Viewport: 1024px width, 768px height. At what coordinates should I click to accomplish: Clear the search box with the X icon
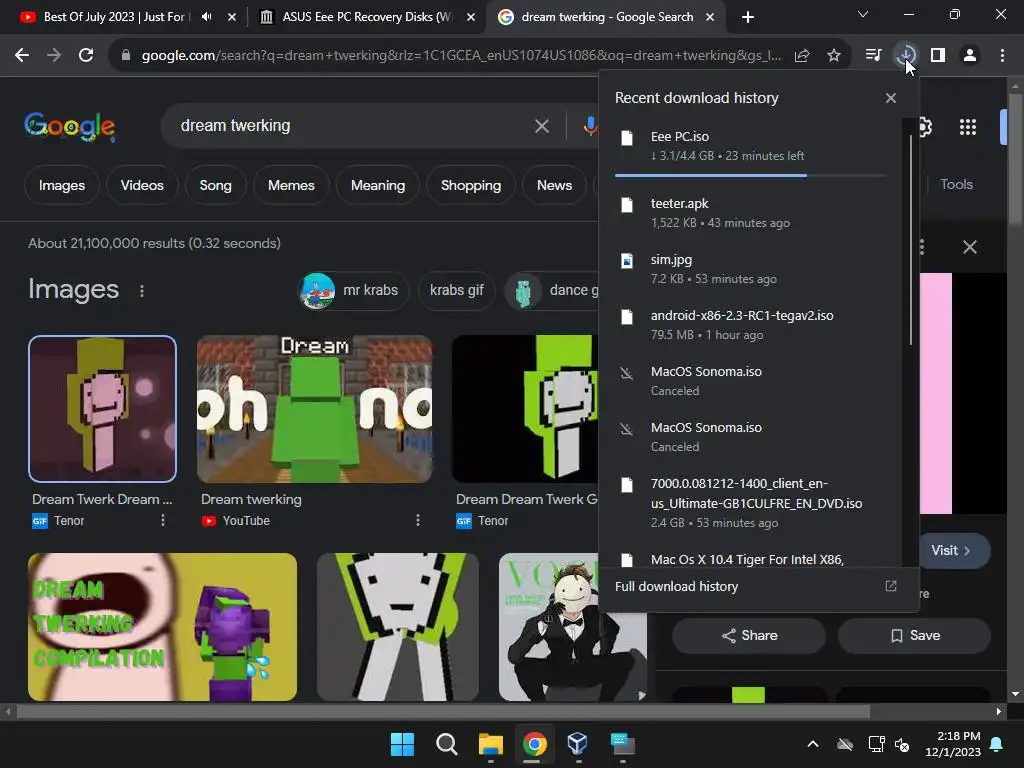coord(542,126)
